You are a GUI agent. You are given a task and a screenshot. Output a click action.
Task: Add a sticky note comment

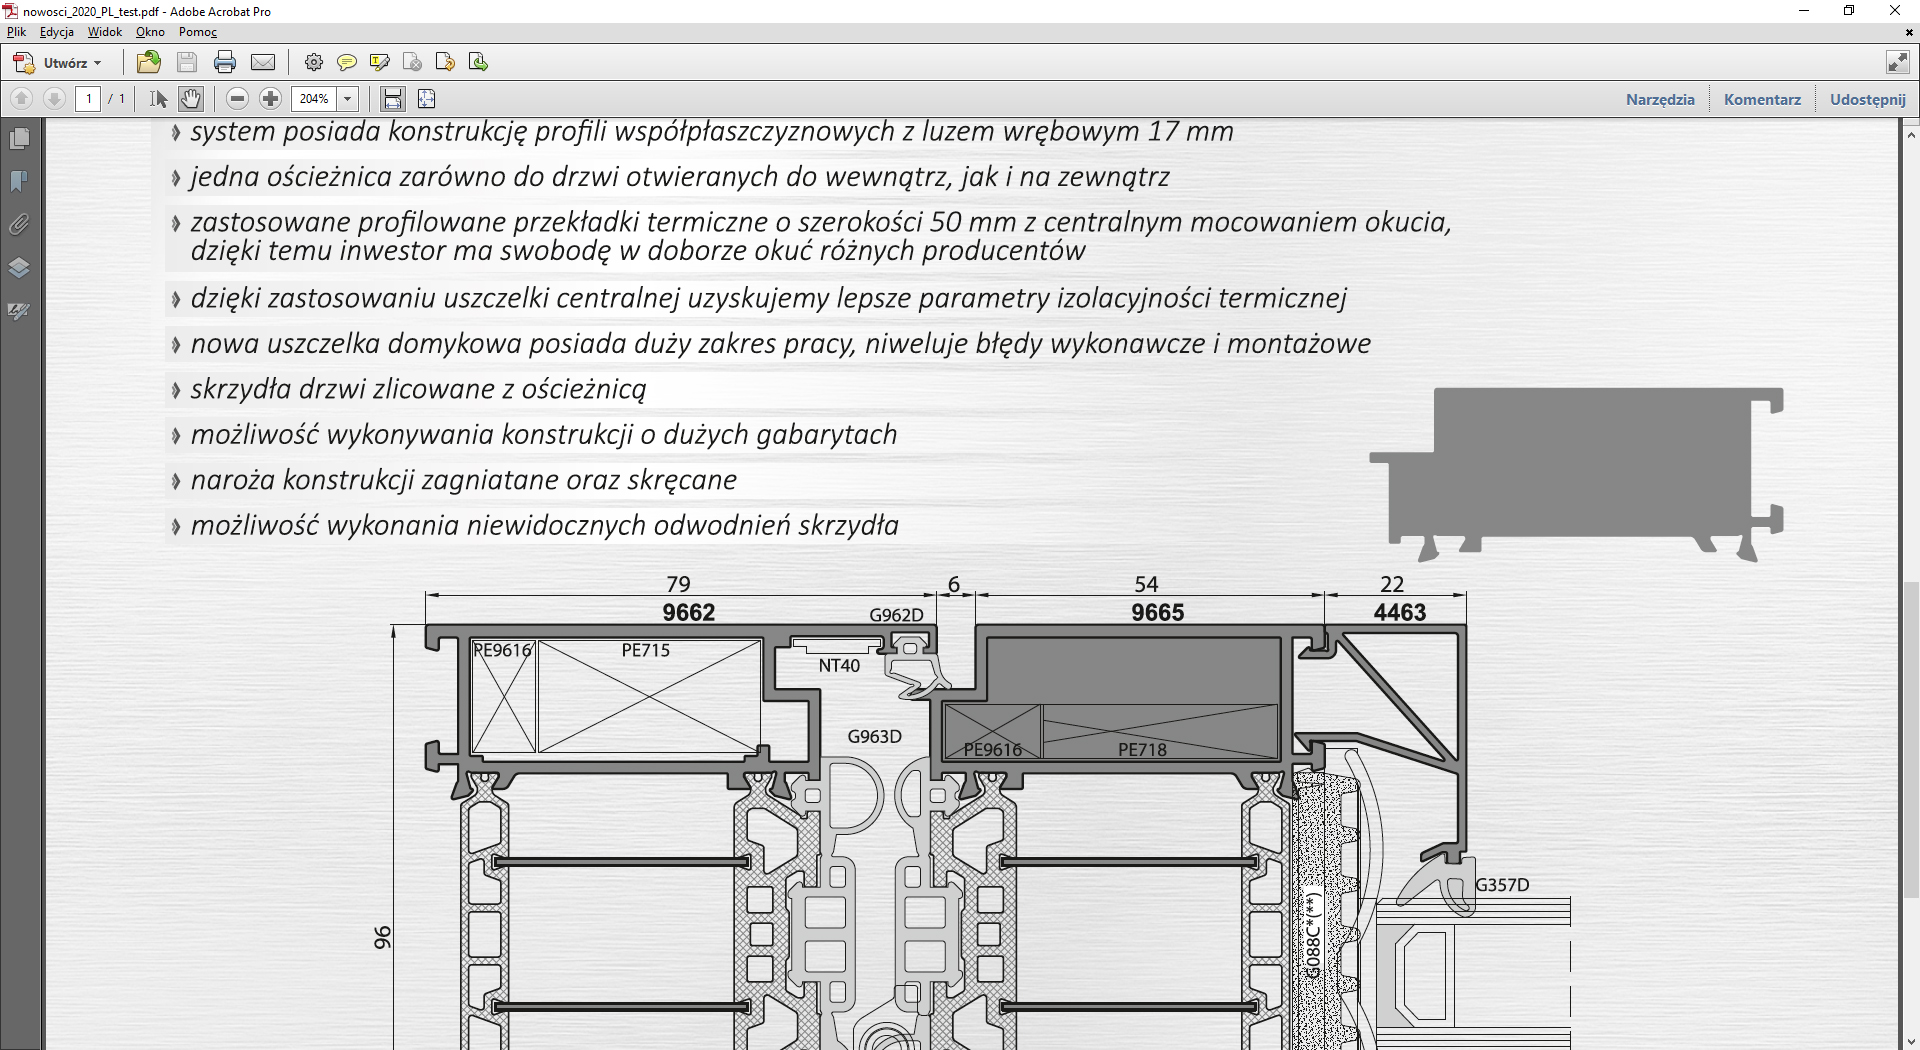(347, 62)
